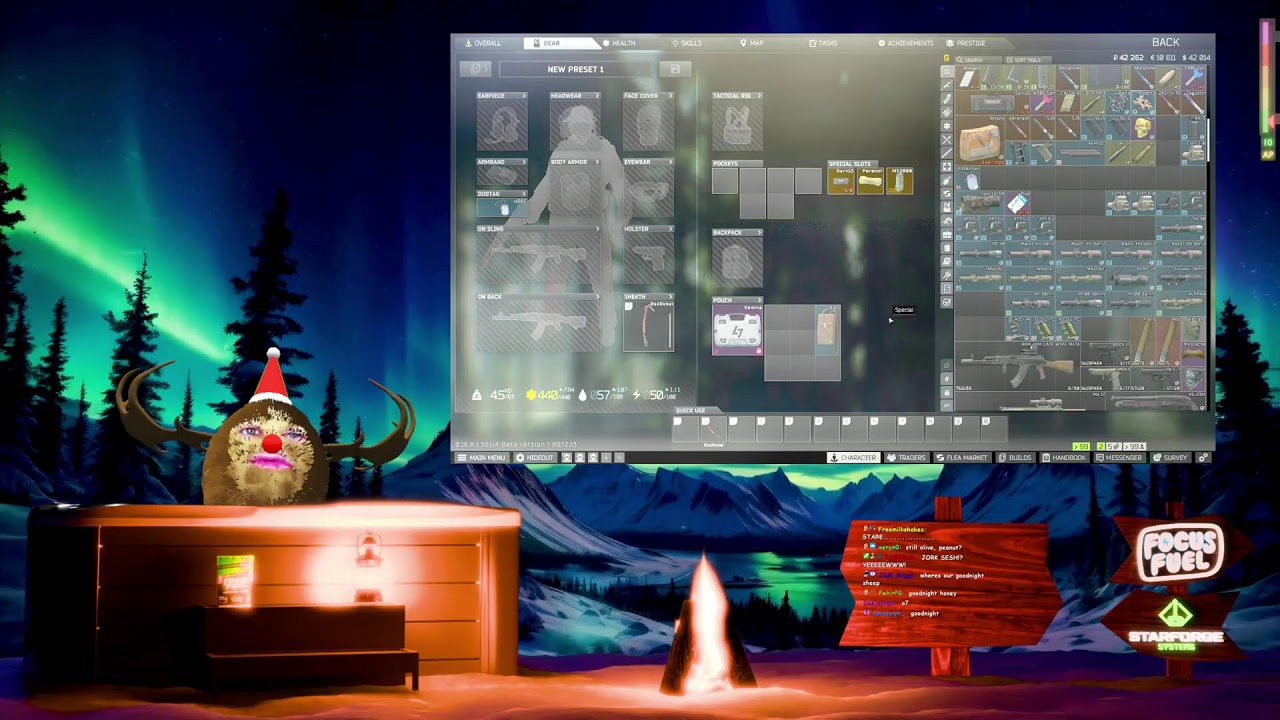The height and width of the screenshot is (720, 1280).
Task: Open the Traders screen
Action: [x=906, y=458]
